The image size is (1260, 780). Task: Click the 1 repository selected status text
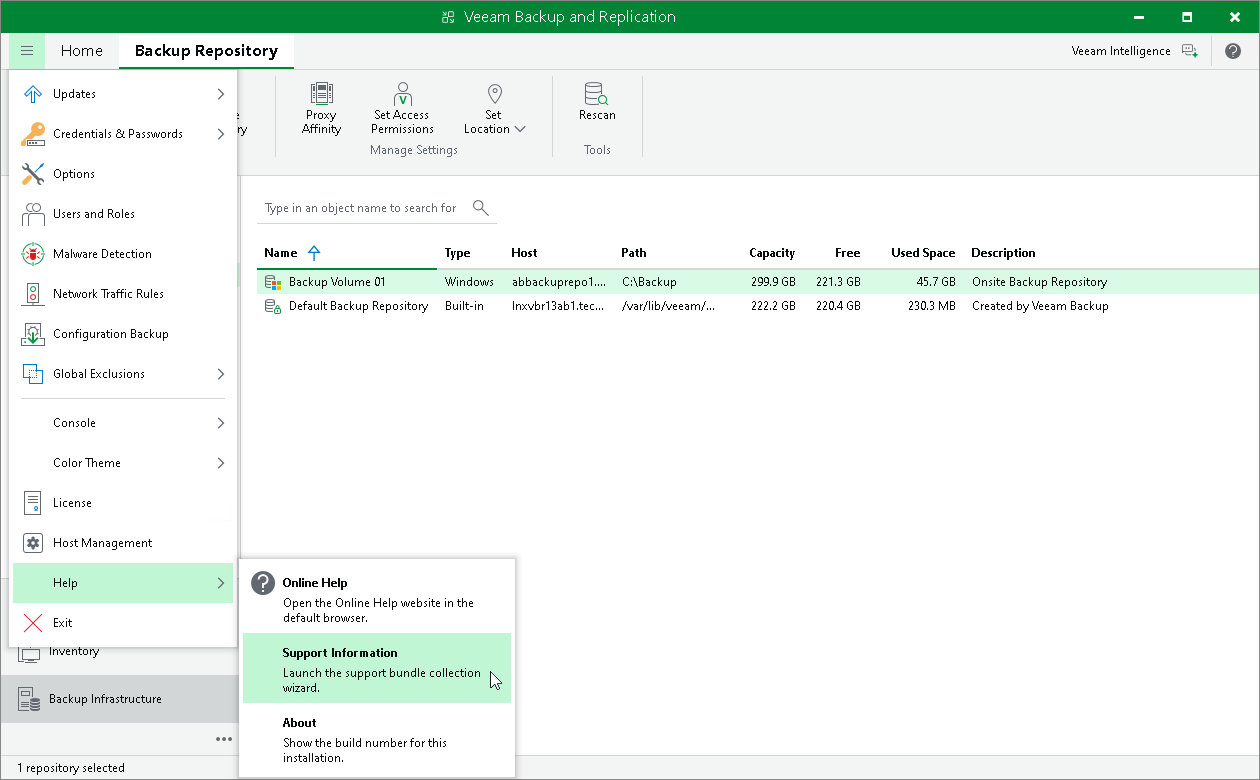pos(71,768)
